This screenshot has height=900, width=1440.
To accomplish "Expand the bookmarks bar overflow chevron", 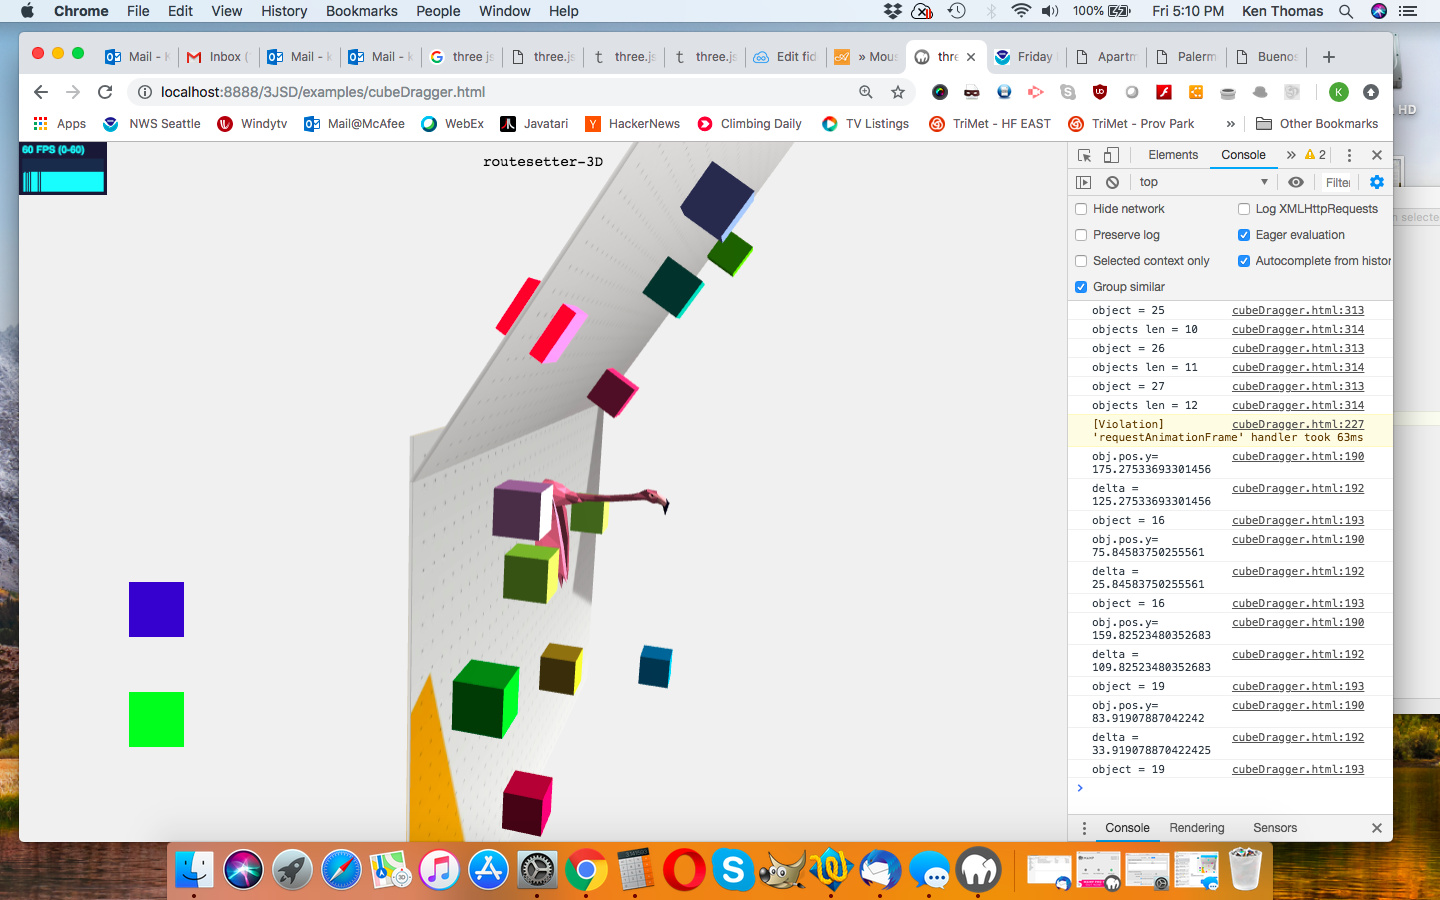I will (1230, 124).
